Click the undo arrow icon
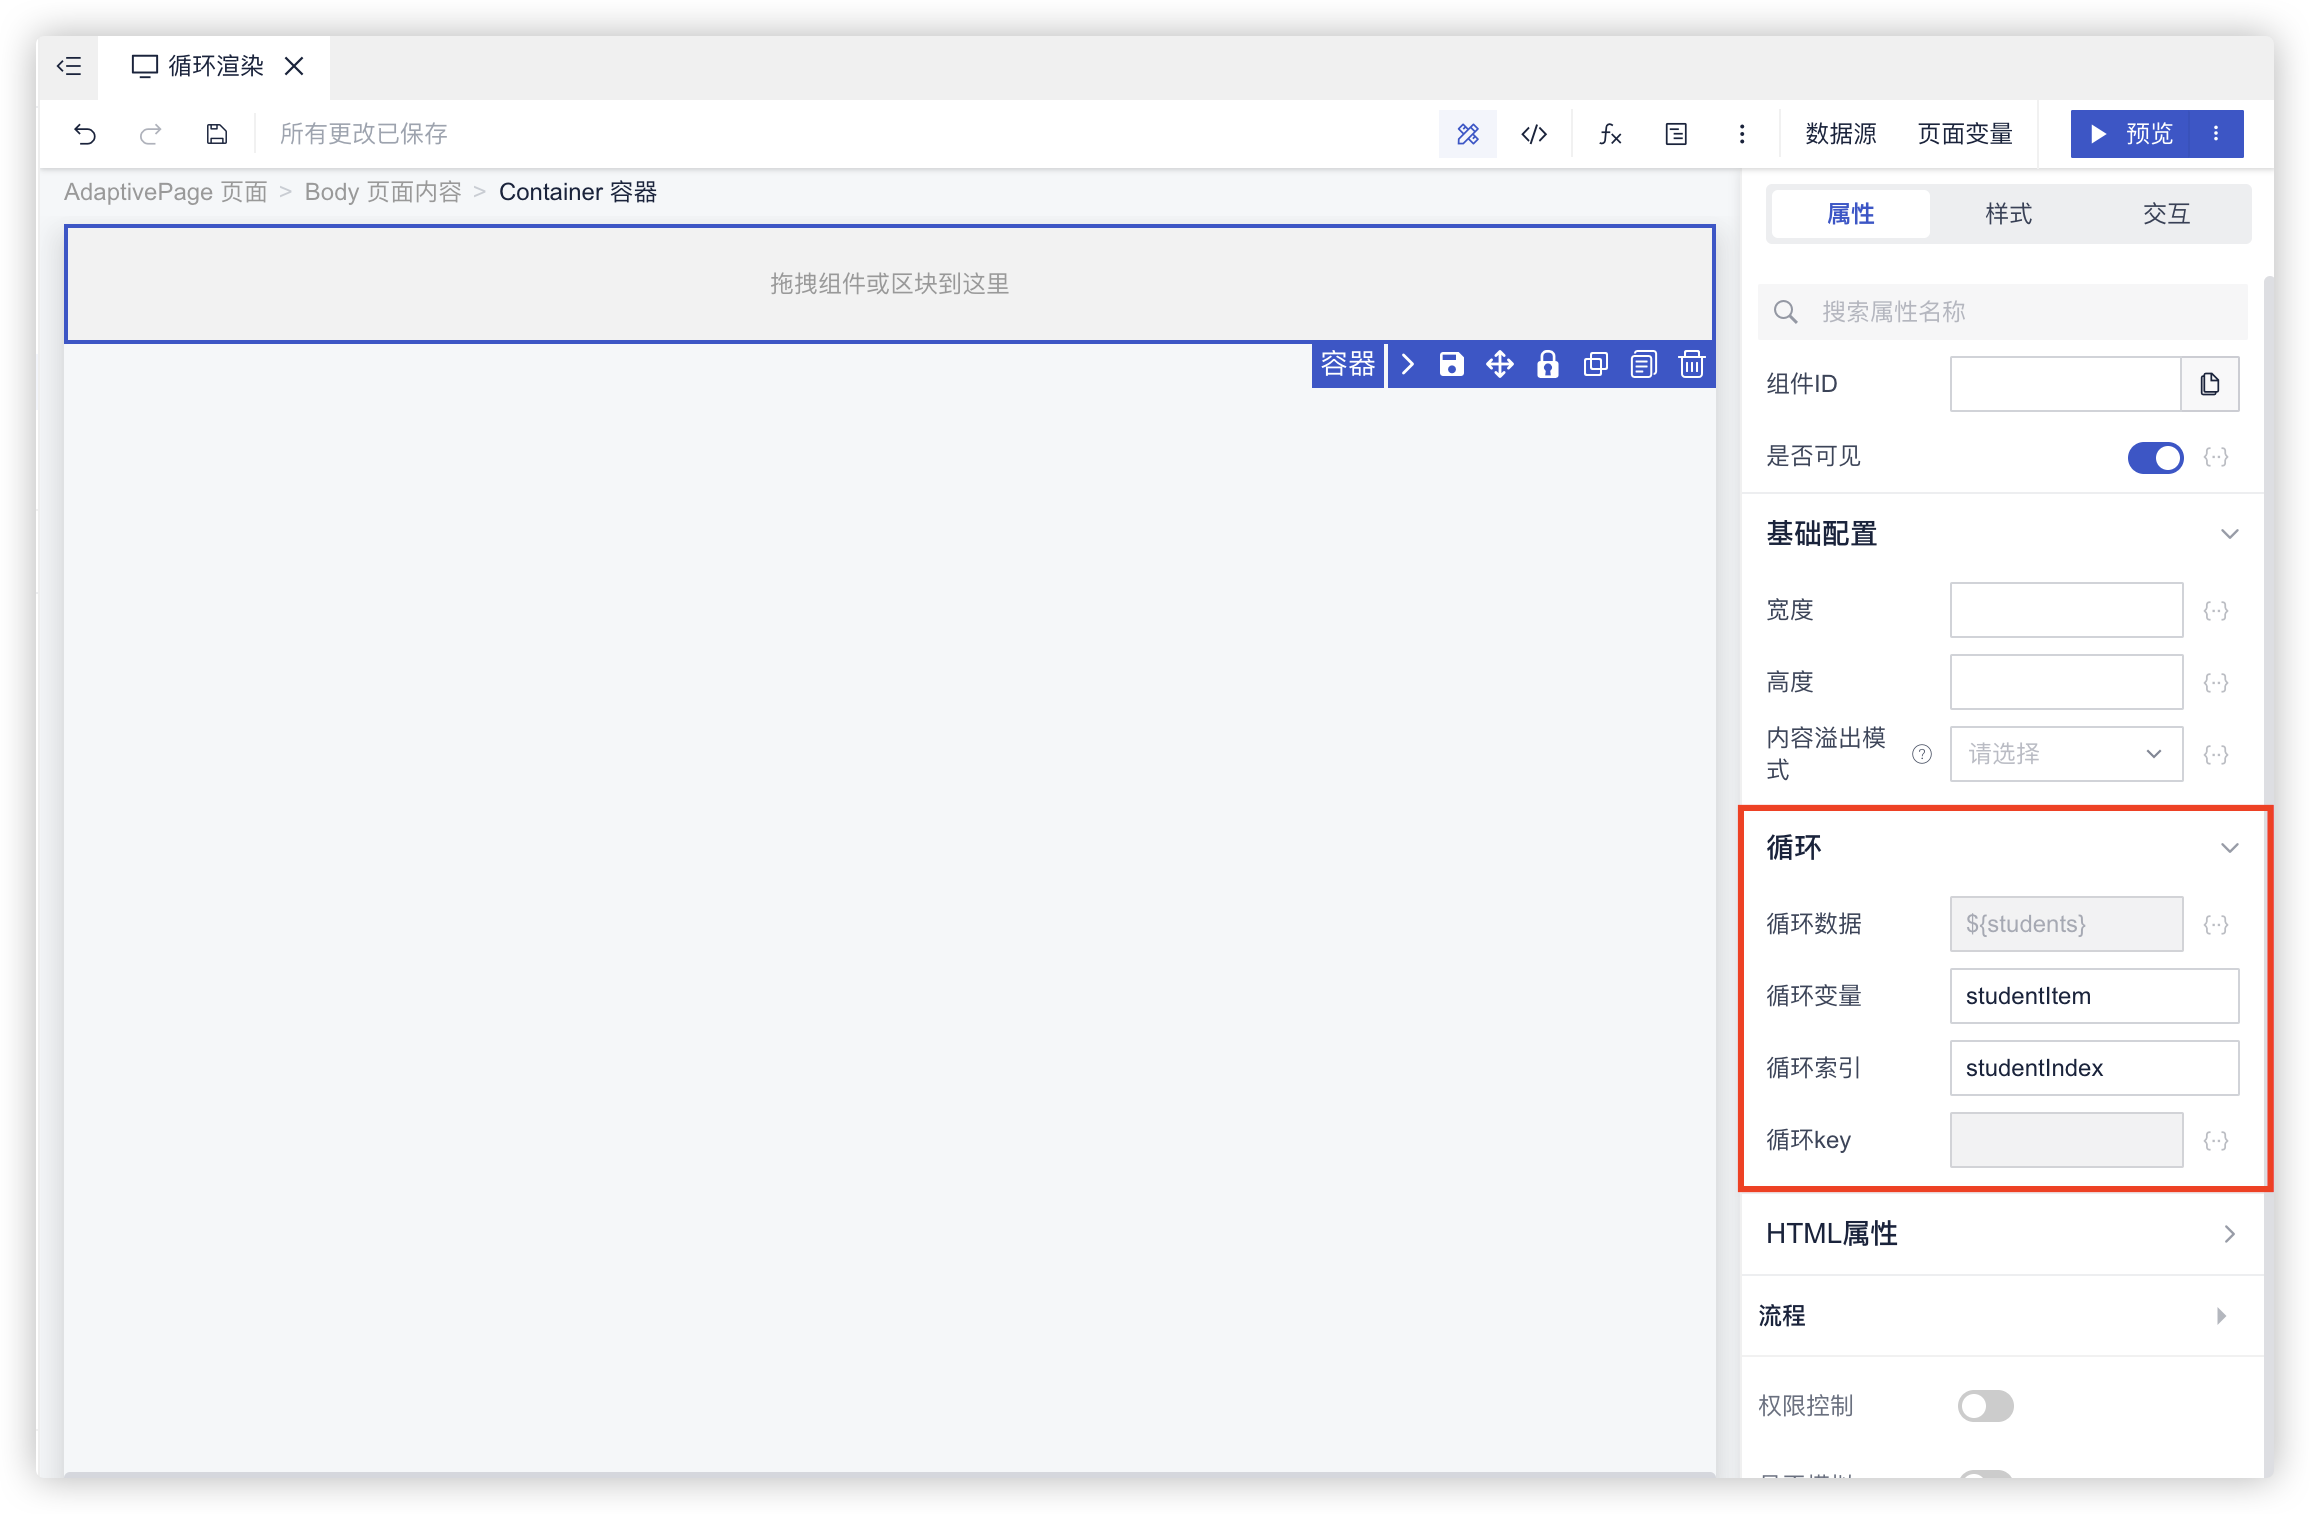This screenshot has width=2310, height=1514. [85, 134]
